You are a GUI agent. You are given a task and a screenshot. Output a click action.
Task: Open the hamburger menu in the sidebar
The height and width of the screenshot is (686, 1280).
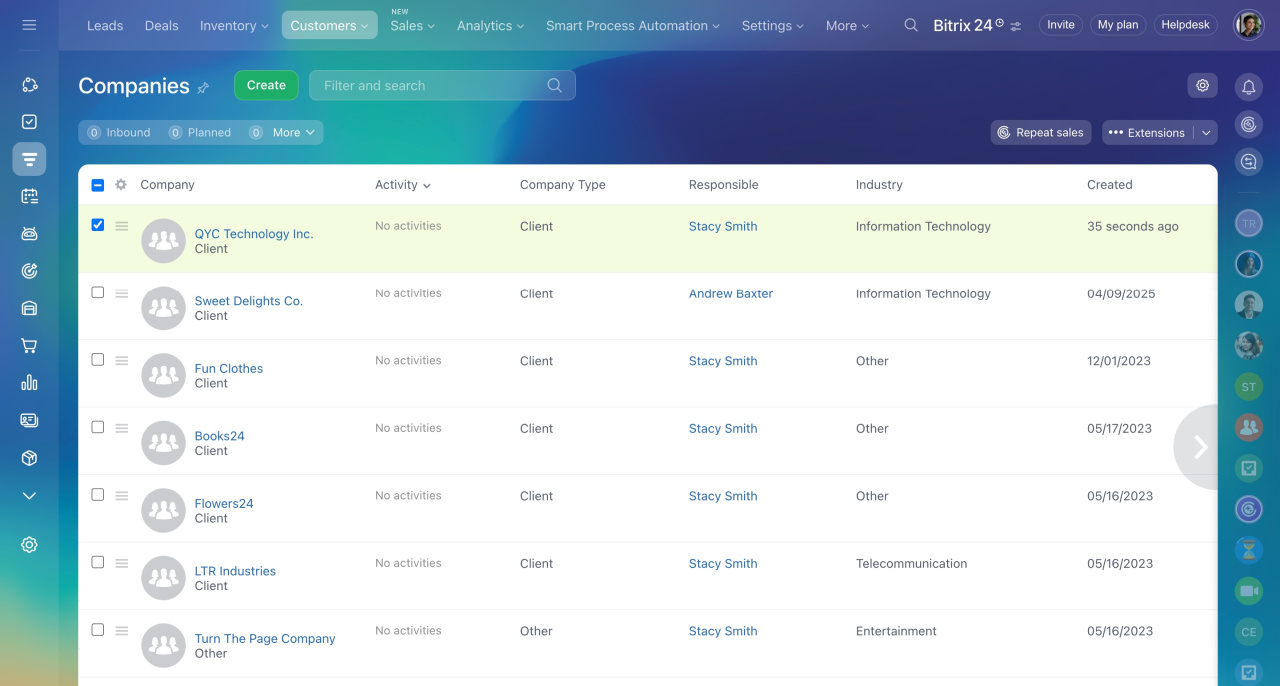[x=29, y=25]
